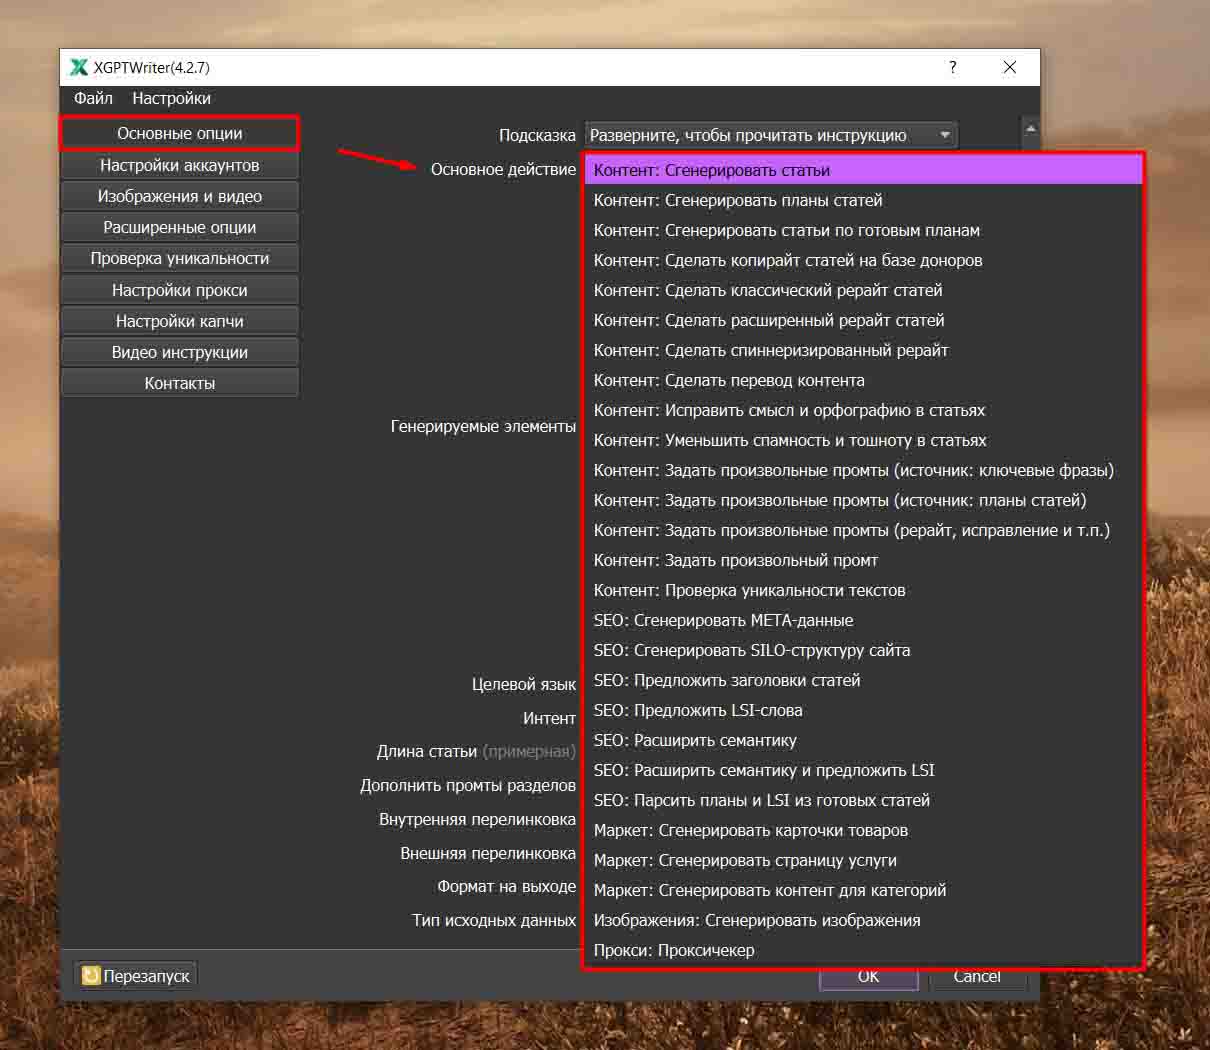
Task: Open Настройки аккаунтов section
Action: [x=180, y=165]
